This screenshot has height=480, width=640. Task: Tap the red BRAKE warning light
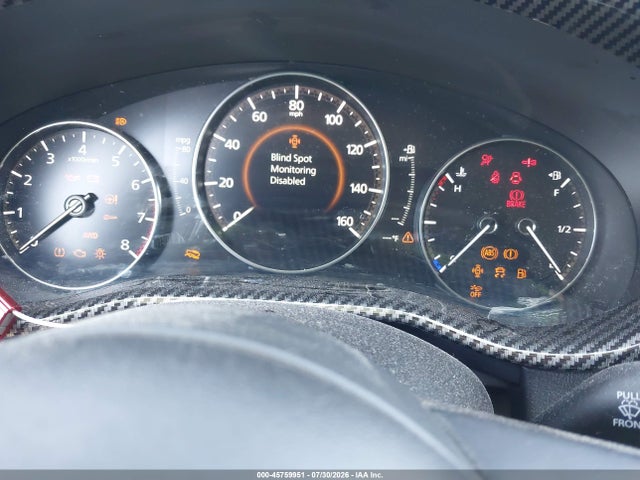(516, 198)
